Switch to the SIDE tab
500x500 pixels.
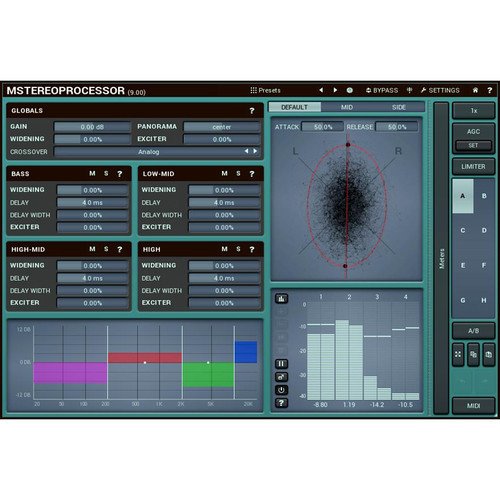tap(399, 107)
